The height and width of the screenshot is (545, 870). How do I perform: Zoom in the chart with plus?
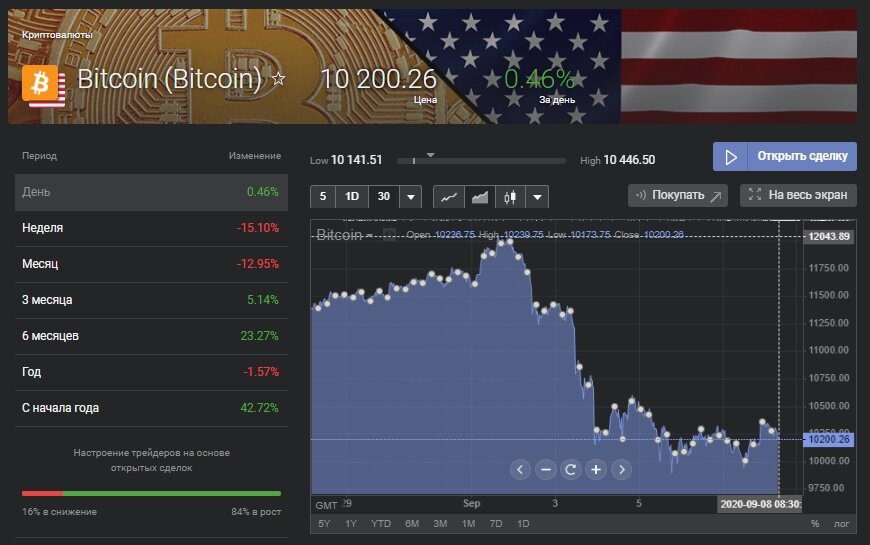coord(596,469)
